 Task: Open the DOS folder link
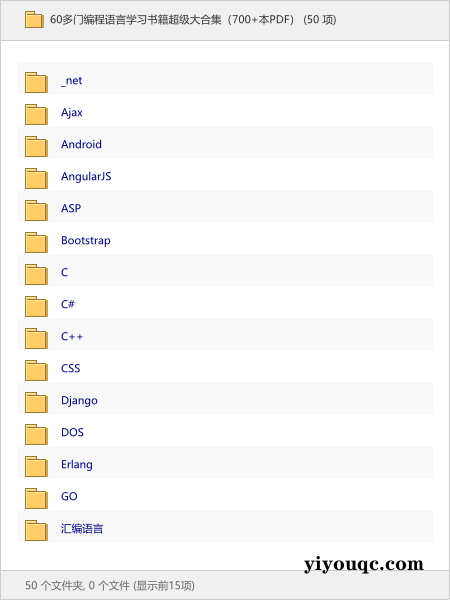click(x=72, y=432)
